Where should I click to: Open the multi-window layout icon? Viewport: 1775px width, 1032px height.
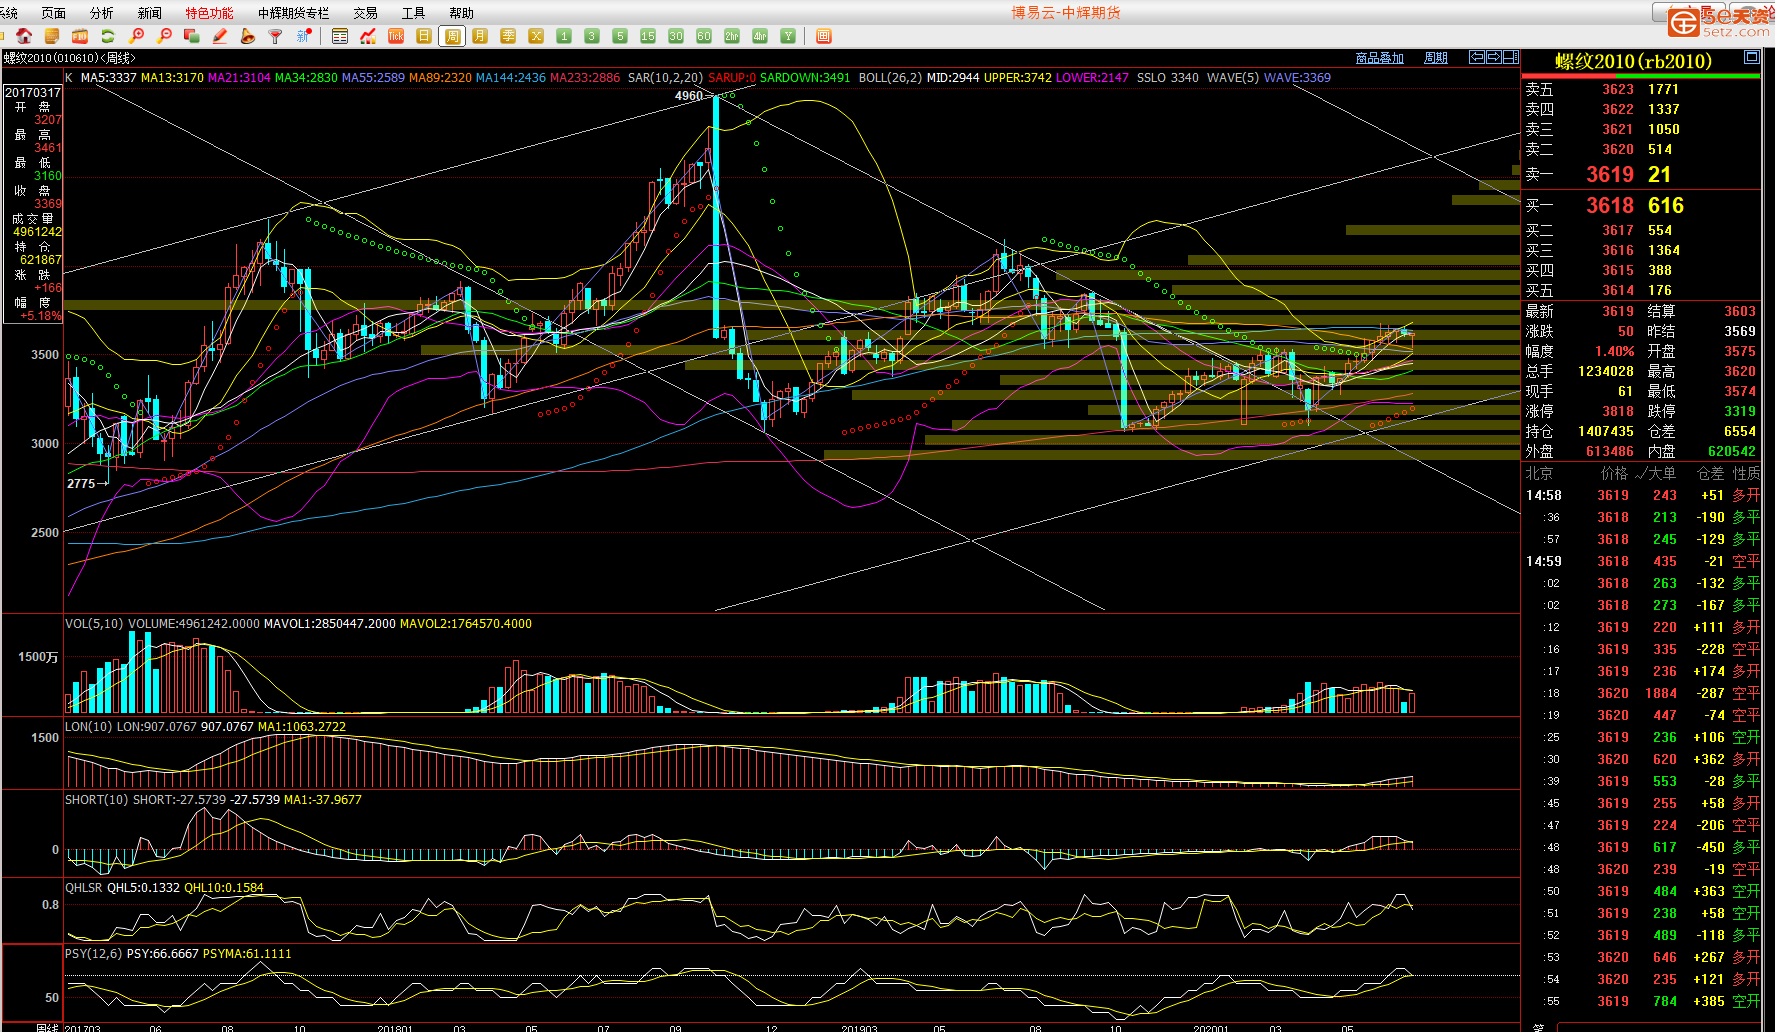tap(192, 36)
